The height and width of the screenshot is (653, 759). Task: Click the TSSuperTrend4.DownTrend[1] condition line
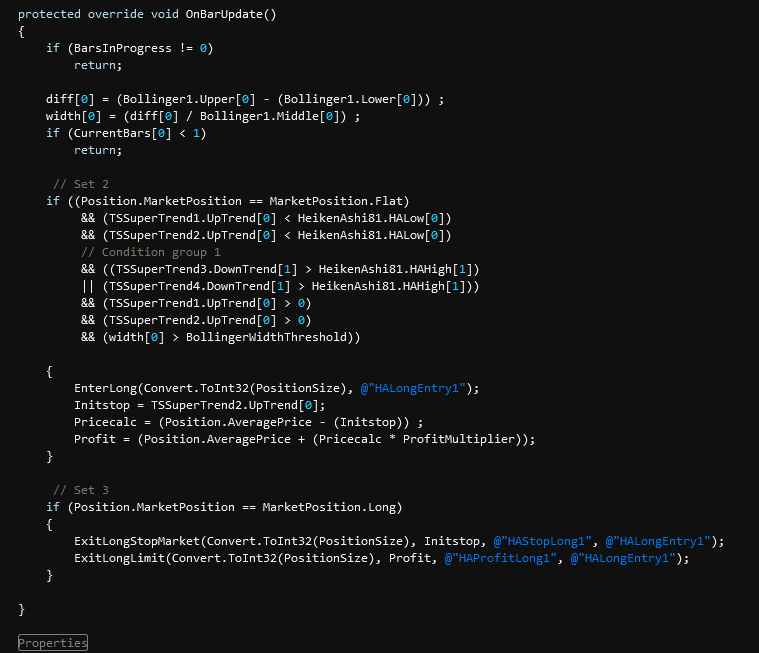tap(280, 286)
